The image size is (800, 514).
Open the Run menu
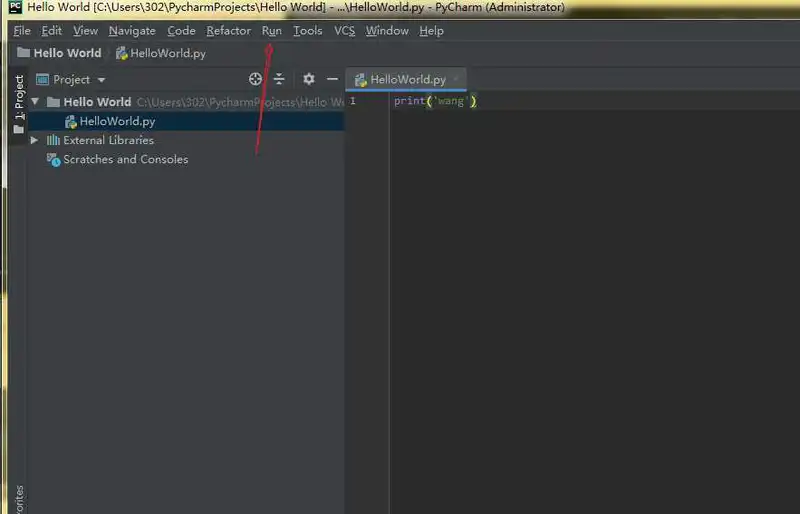tap(271, 31)
